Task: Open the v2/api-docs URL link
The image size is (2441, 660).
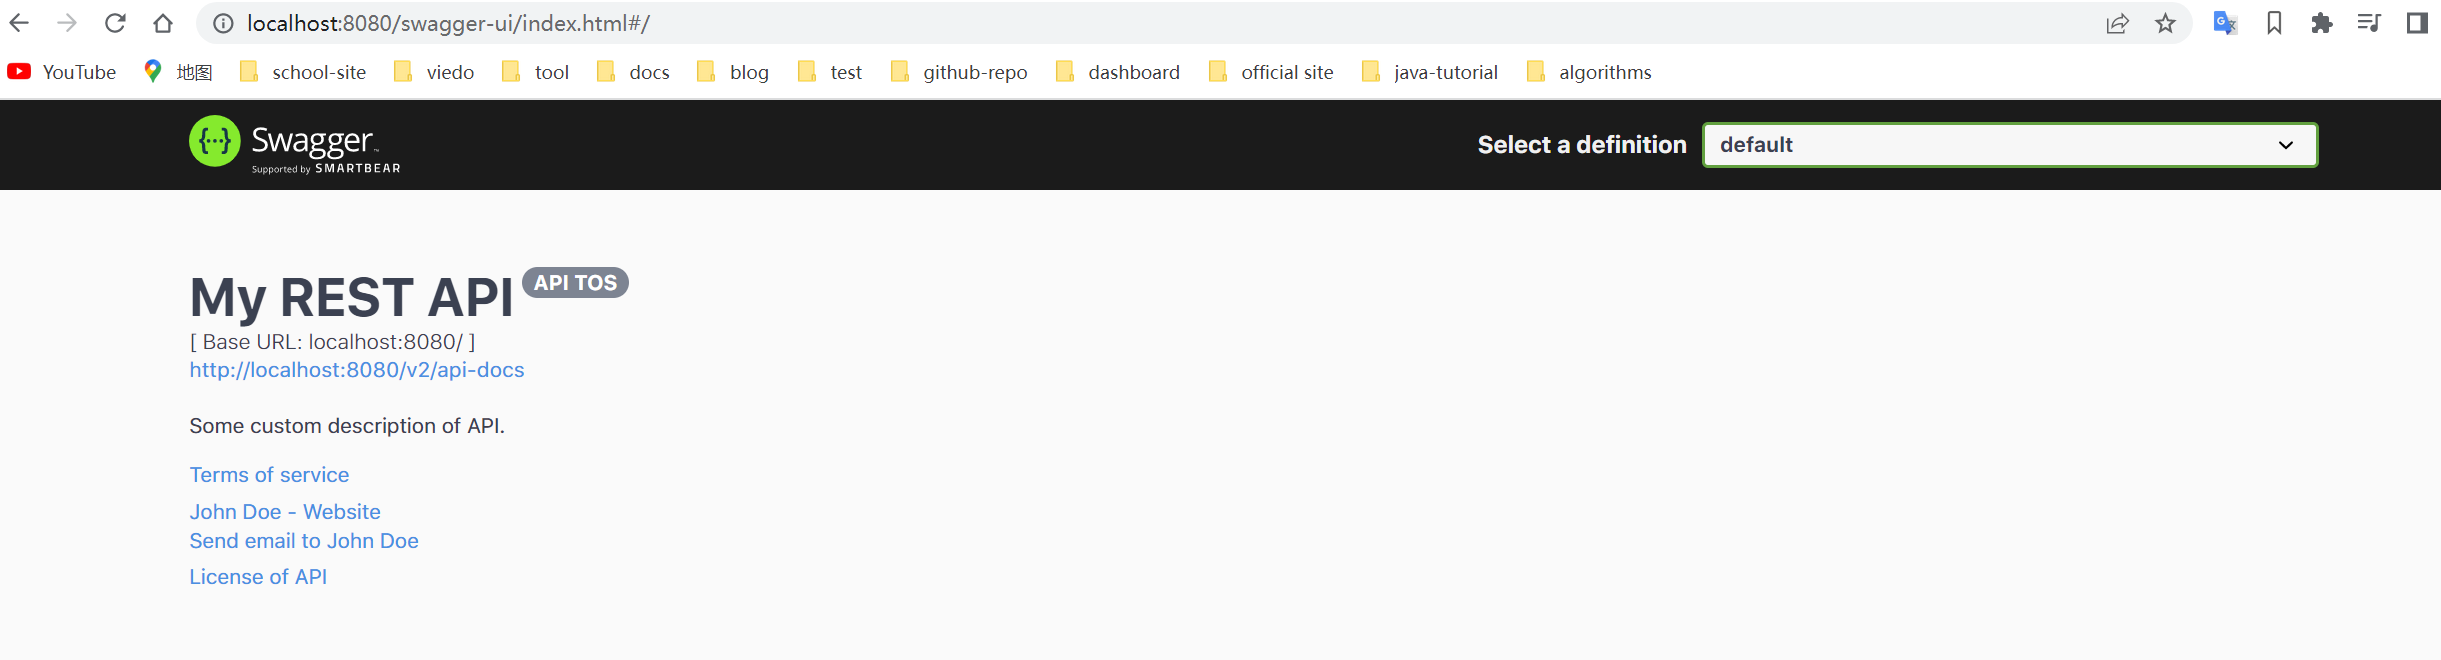Action: coord(357,370)
